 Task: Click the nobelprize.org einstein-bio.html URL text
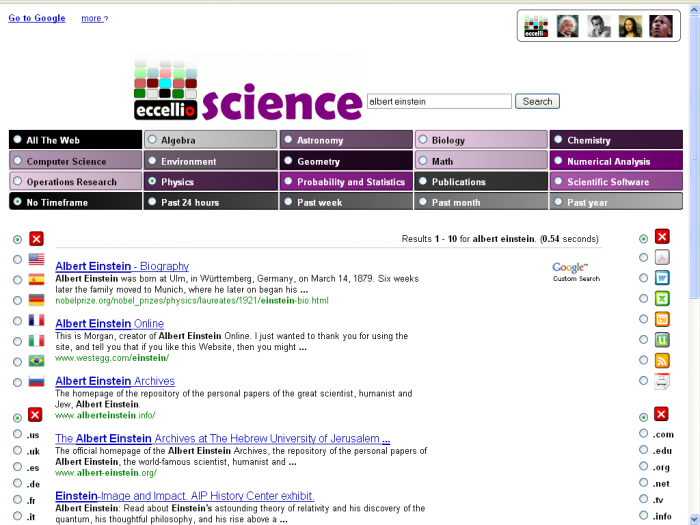(x=192, y=300)
